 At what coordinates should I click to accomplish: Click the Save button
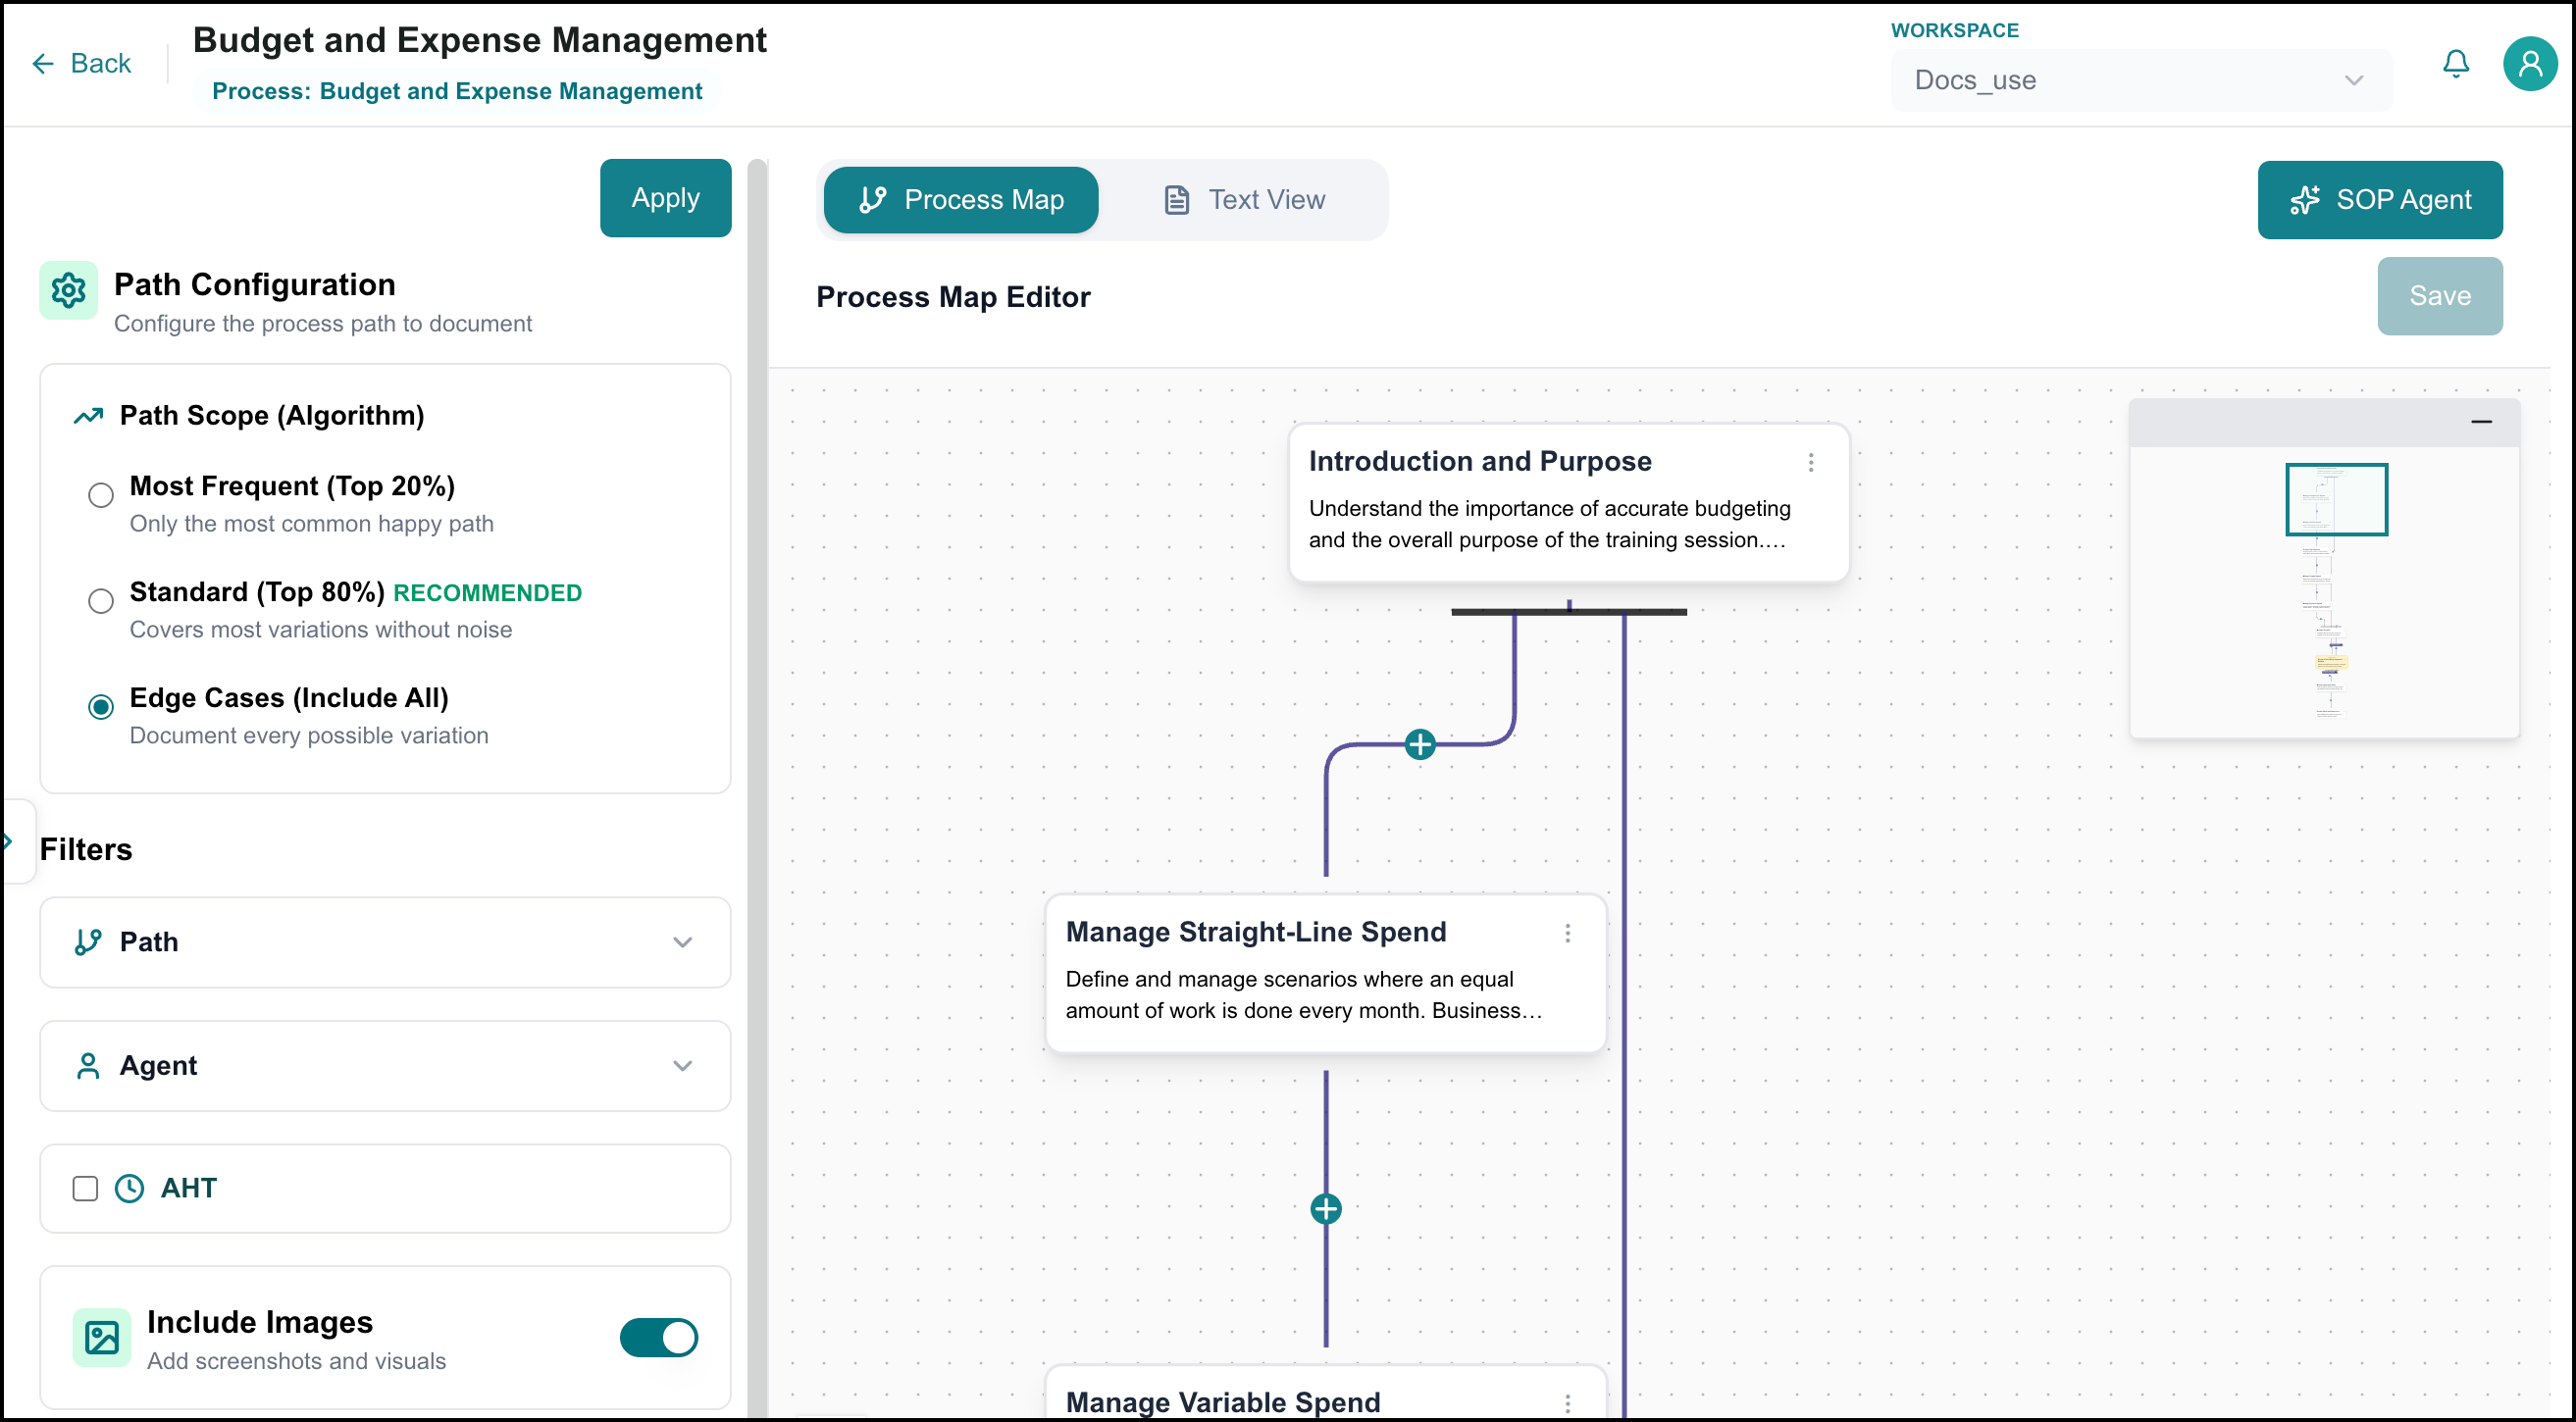2440,296
